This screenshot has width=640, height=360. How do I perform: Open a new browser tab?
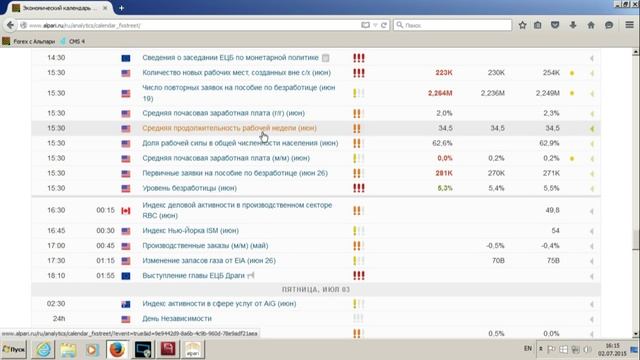click(x=121, y=8)
